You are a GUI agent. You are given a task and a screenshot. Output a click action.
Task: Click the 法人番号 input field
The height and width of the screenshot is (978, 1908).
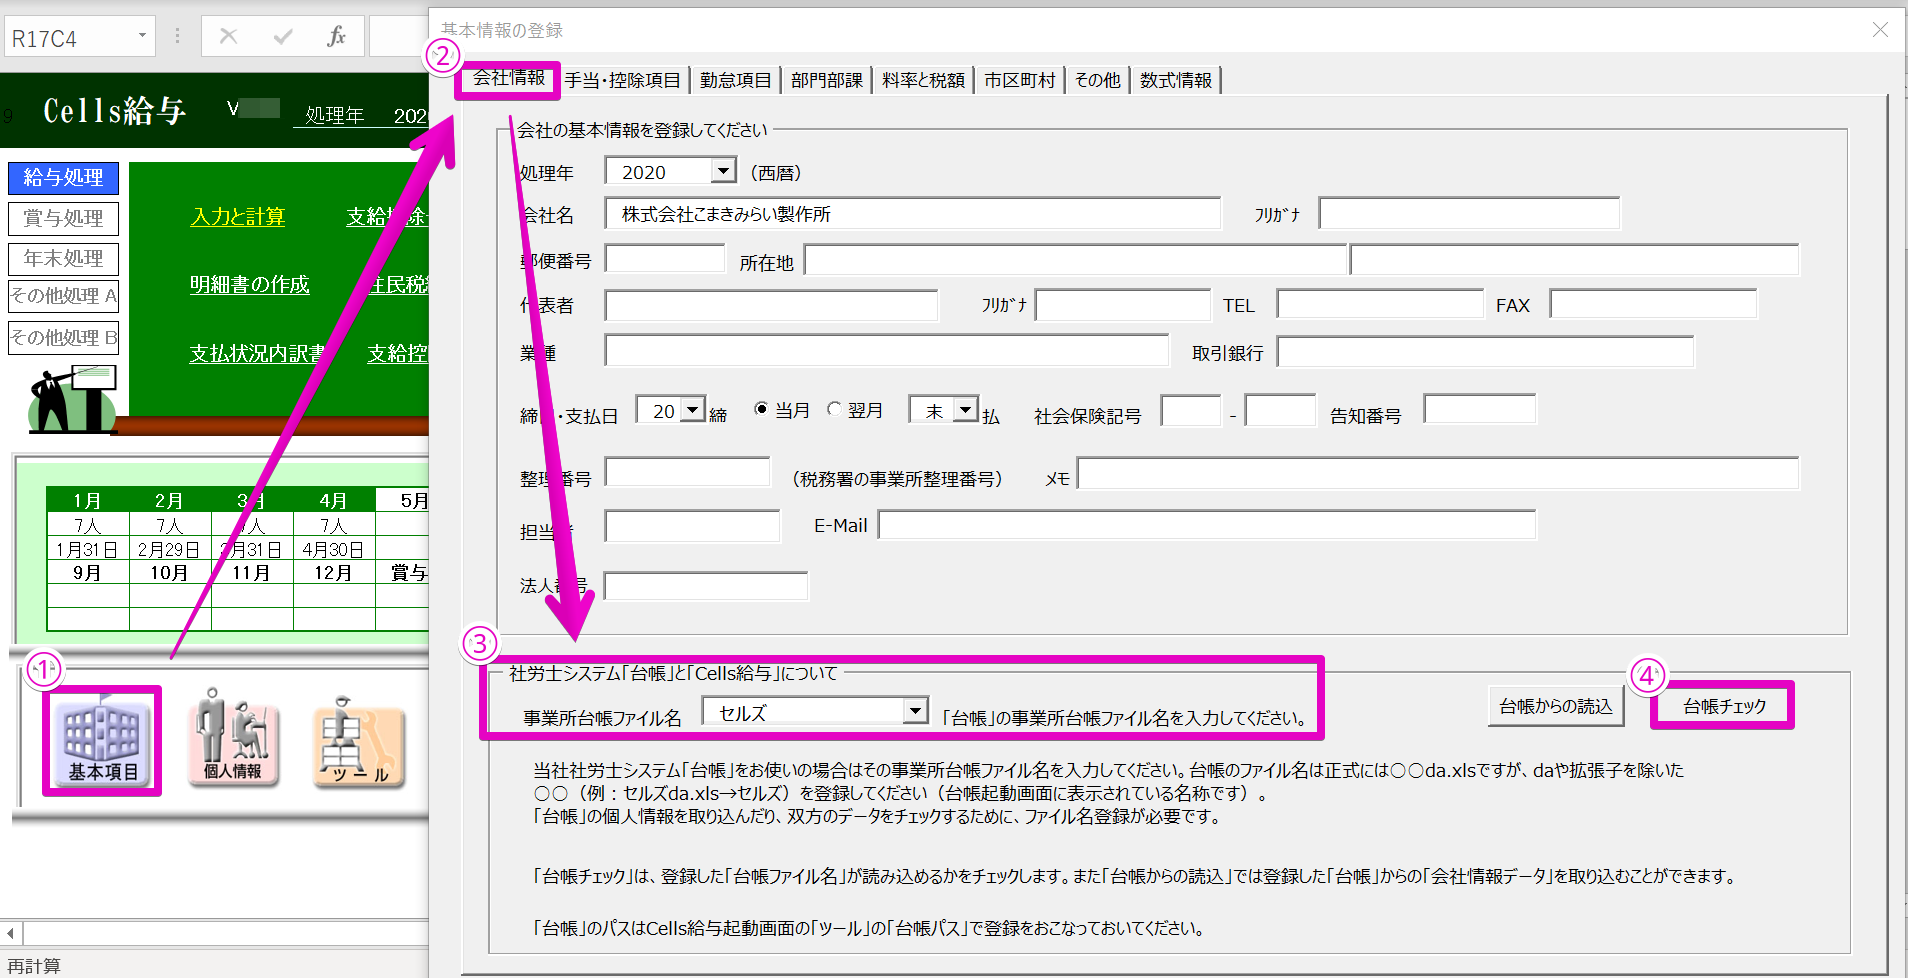click(706, 586)
